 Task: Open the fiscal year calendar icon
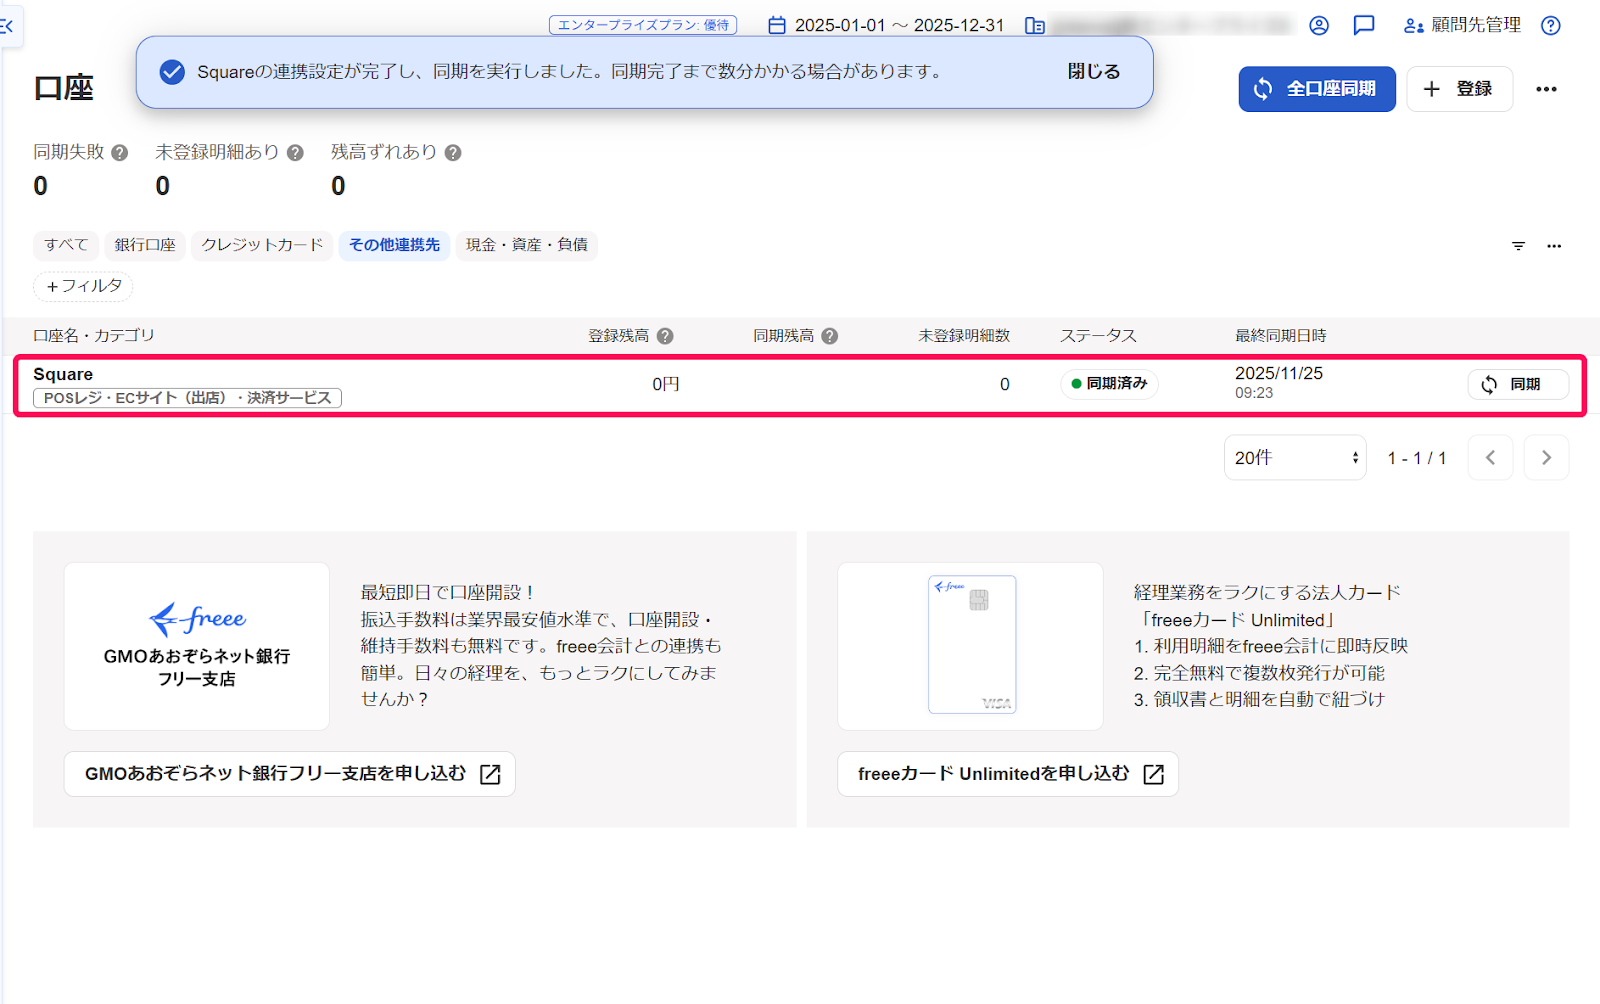point(777,25)
